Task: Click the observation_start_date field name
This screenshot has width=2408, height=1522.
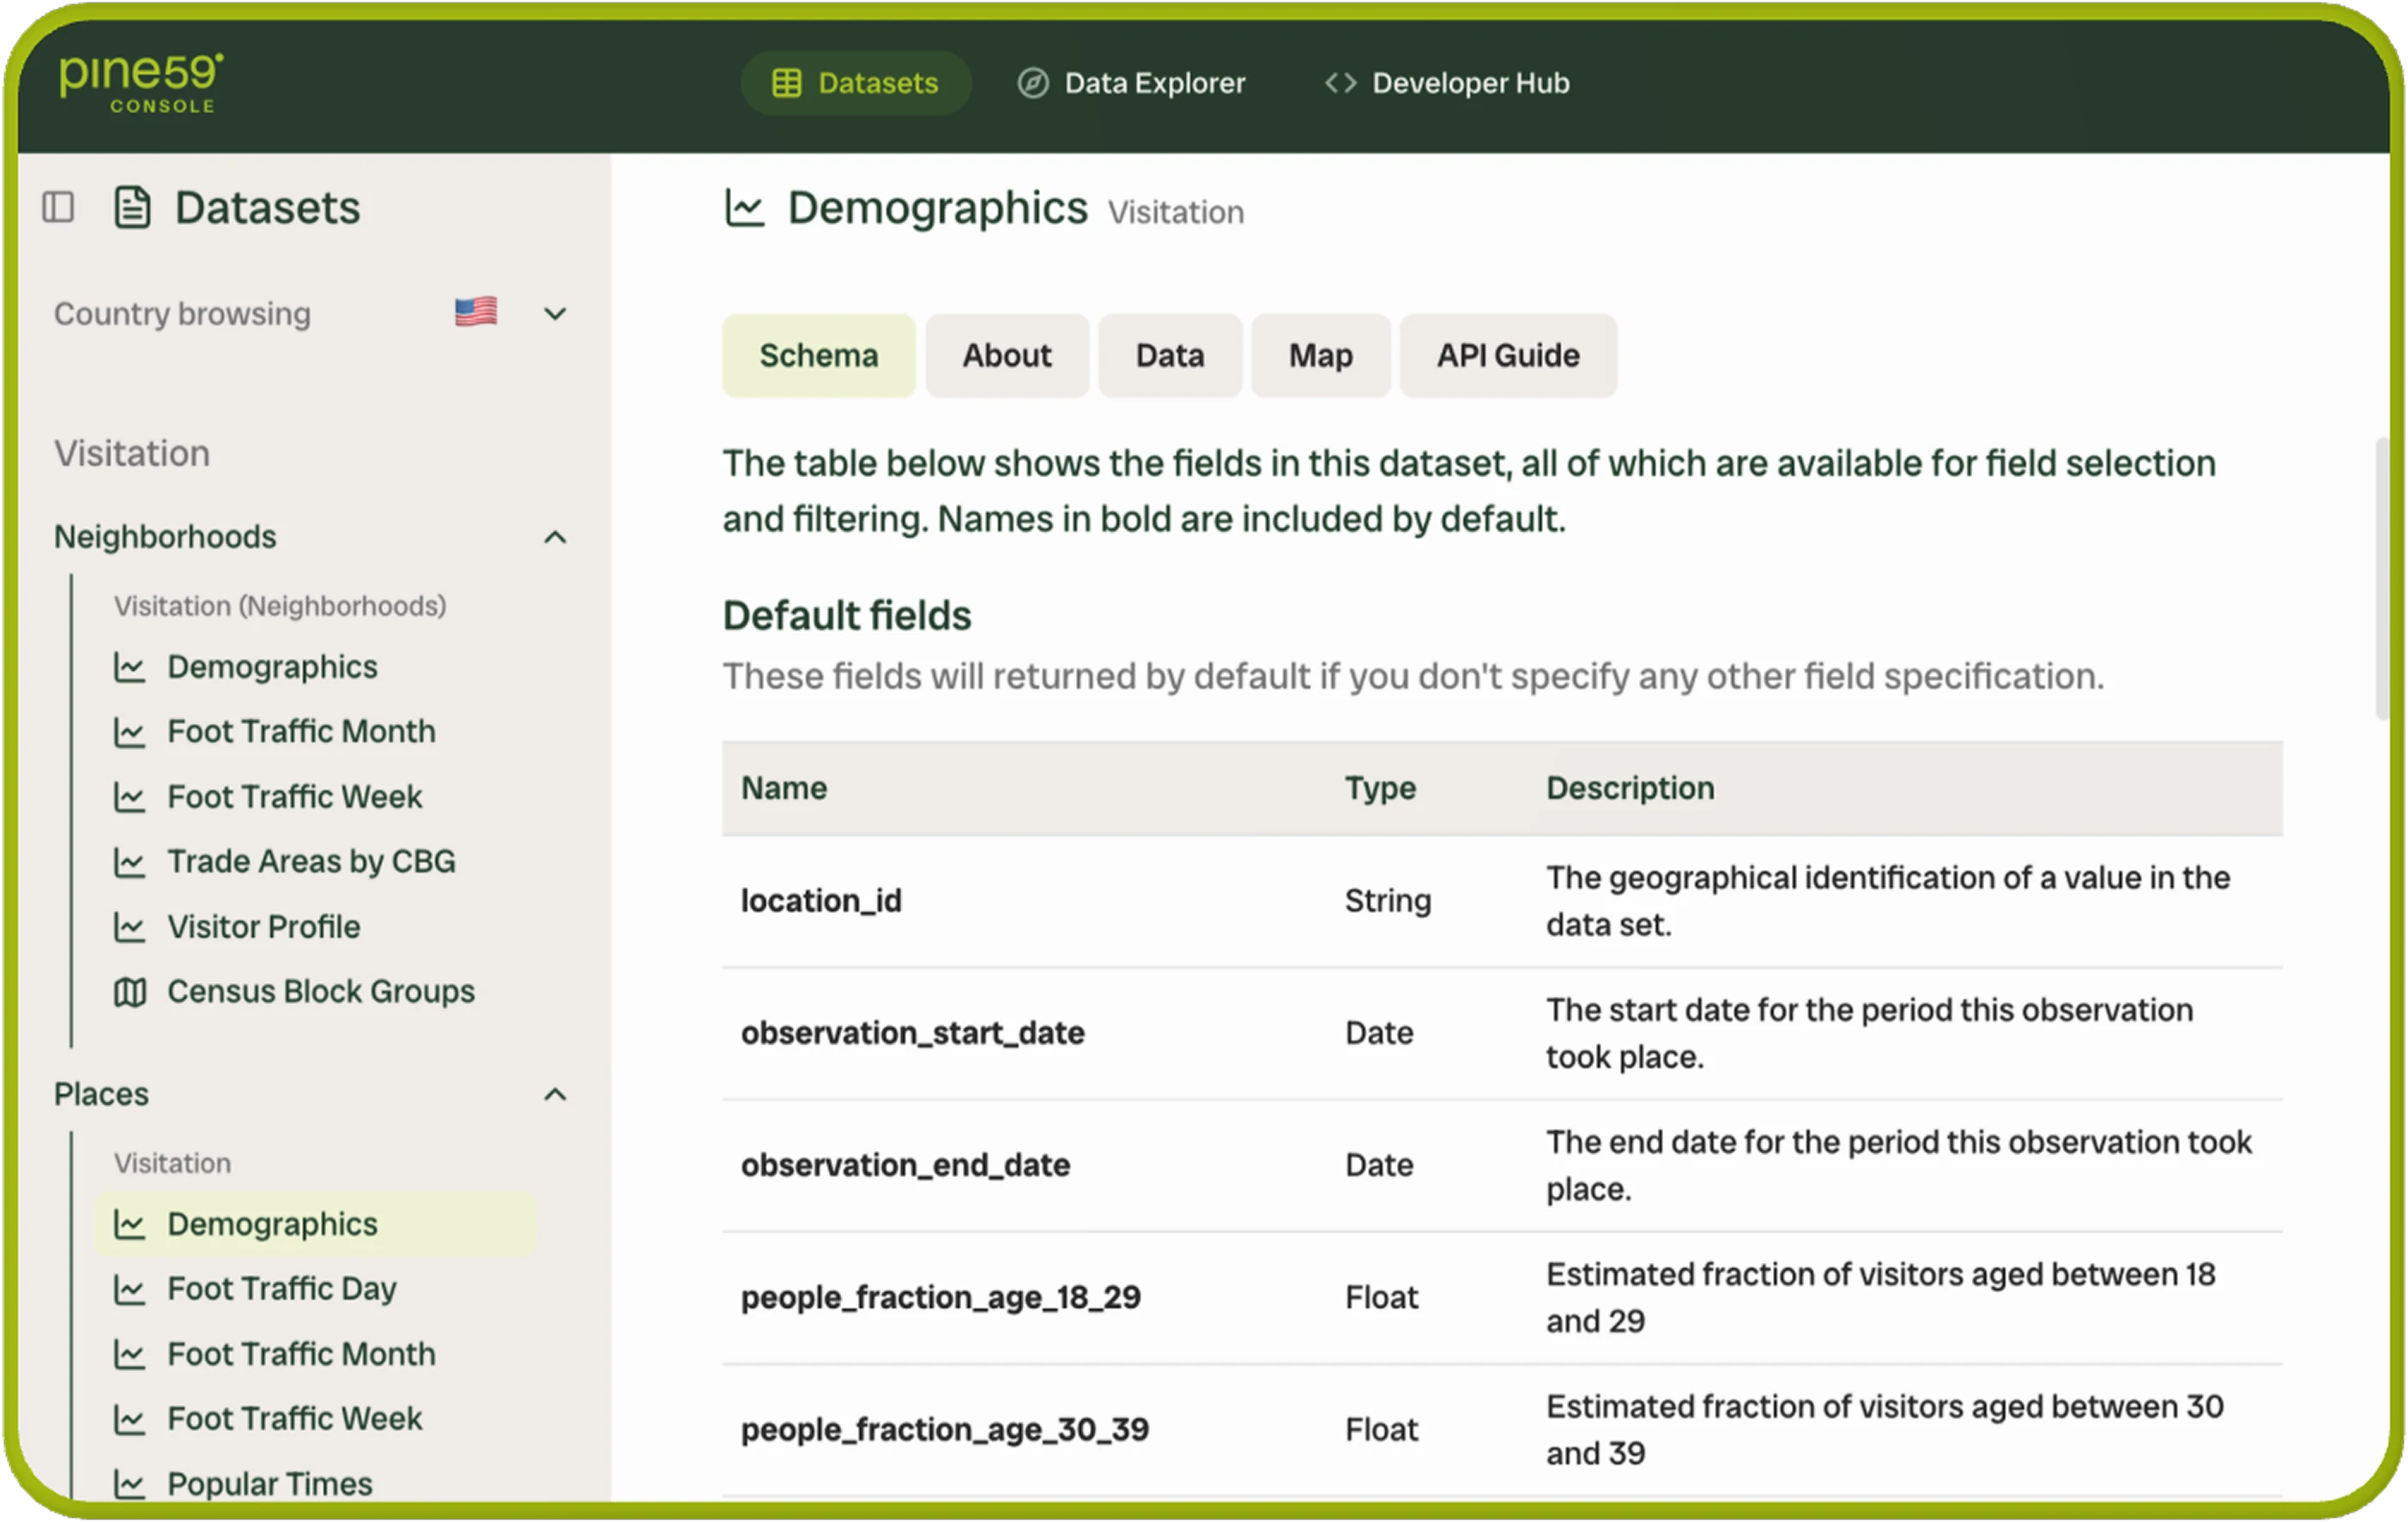Action: pos(912,1033)
